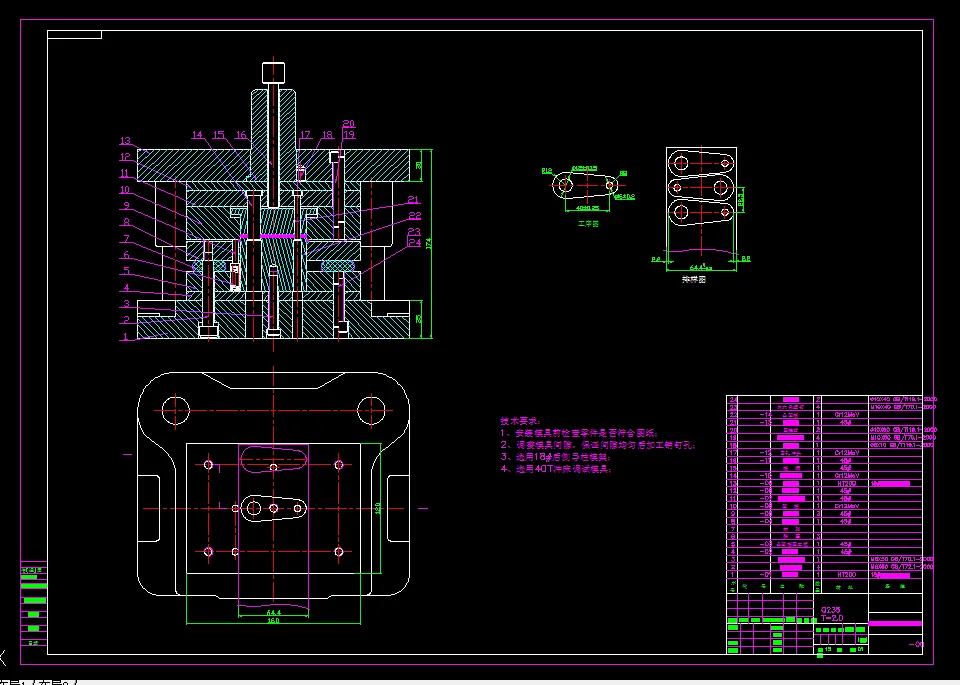The height and width of the screenshot is (685, 960).
Task: Click balloon label 23 beside the section view
Action: 414,232
